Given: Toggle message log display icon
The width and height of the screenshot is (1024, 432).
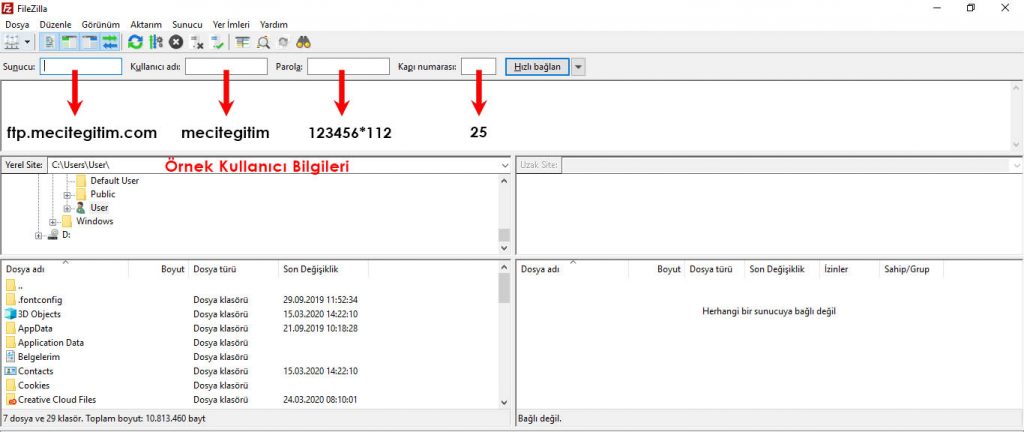Looking at the screenshot, I should (x=49, y=42).
